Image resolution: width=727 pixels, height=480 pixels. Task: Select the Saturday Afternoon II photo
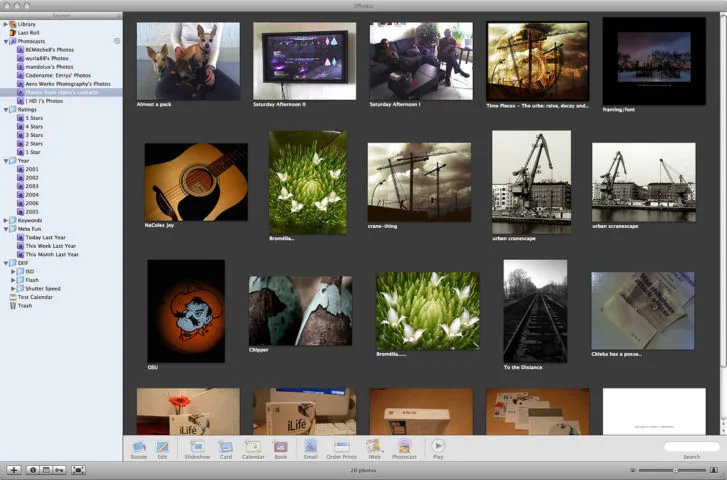click(x=305, y=61)
